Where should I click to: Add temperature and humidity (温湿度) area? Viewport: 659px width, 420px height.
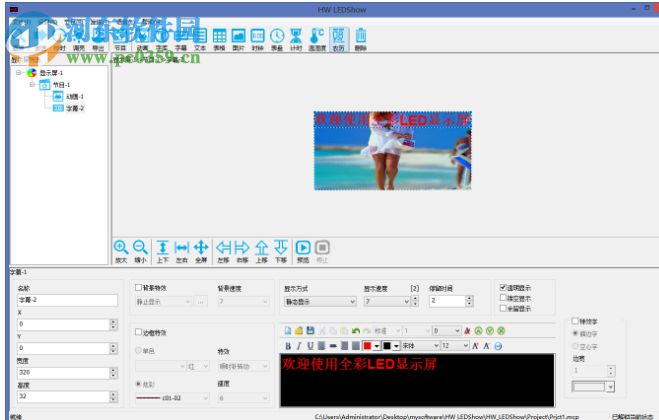tap(317, 40)
